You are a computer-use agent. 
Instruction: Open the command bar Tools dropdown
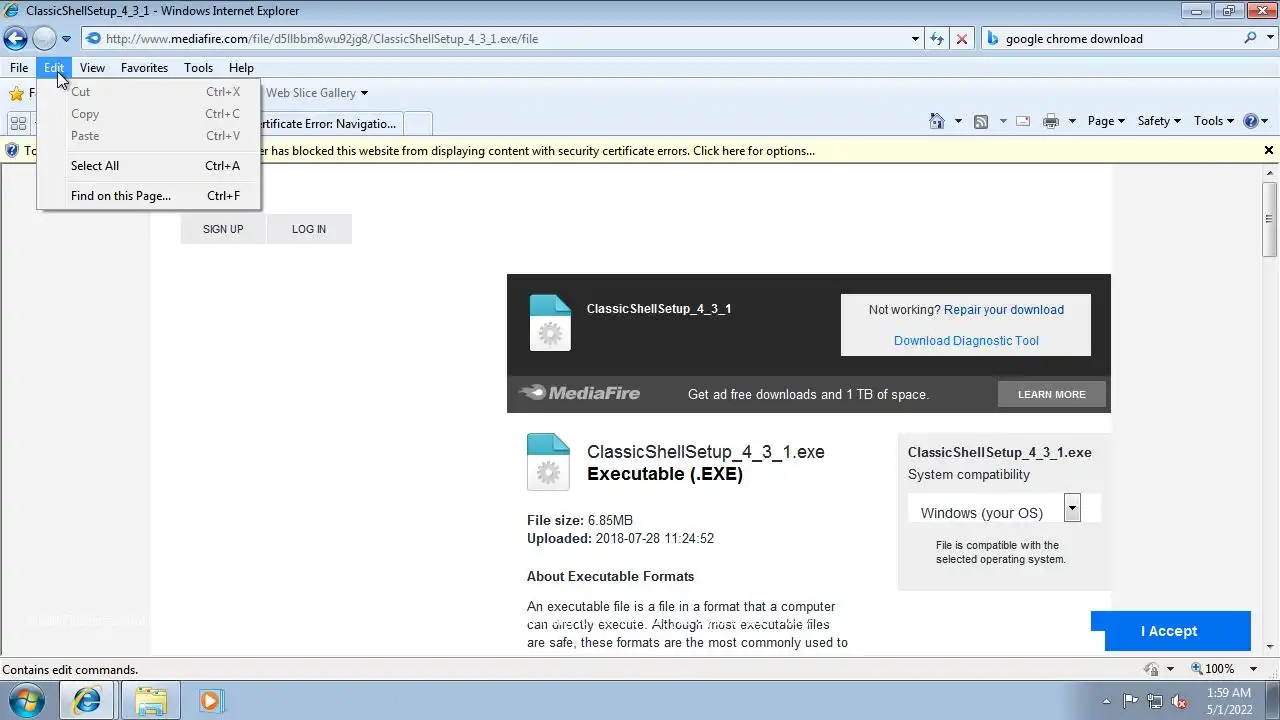pyautogui.click(x=1214, y=121)
